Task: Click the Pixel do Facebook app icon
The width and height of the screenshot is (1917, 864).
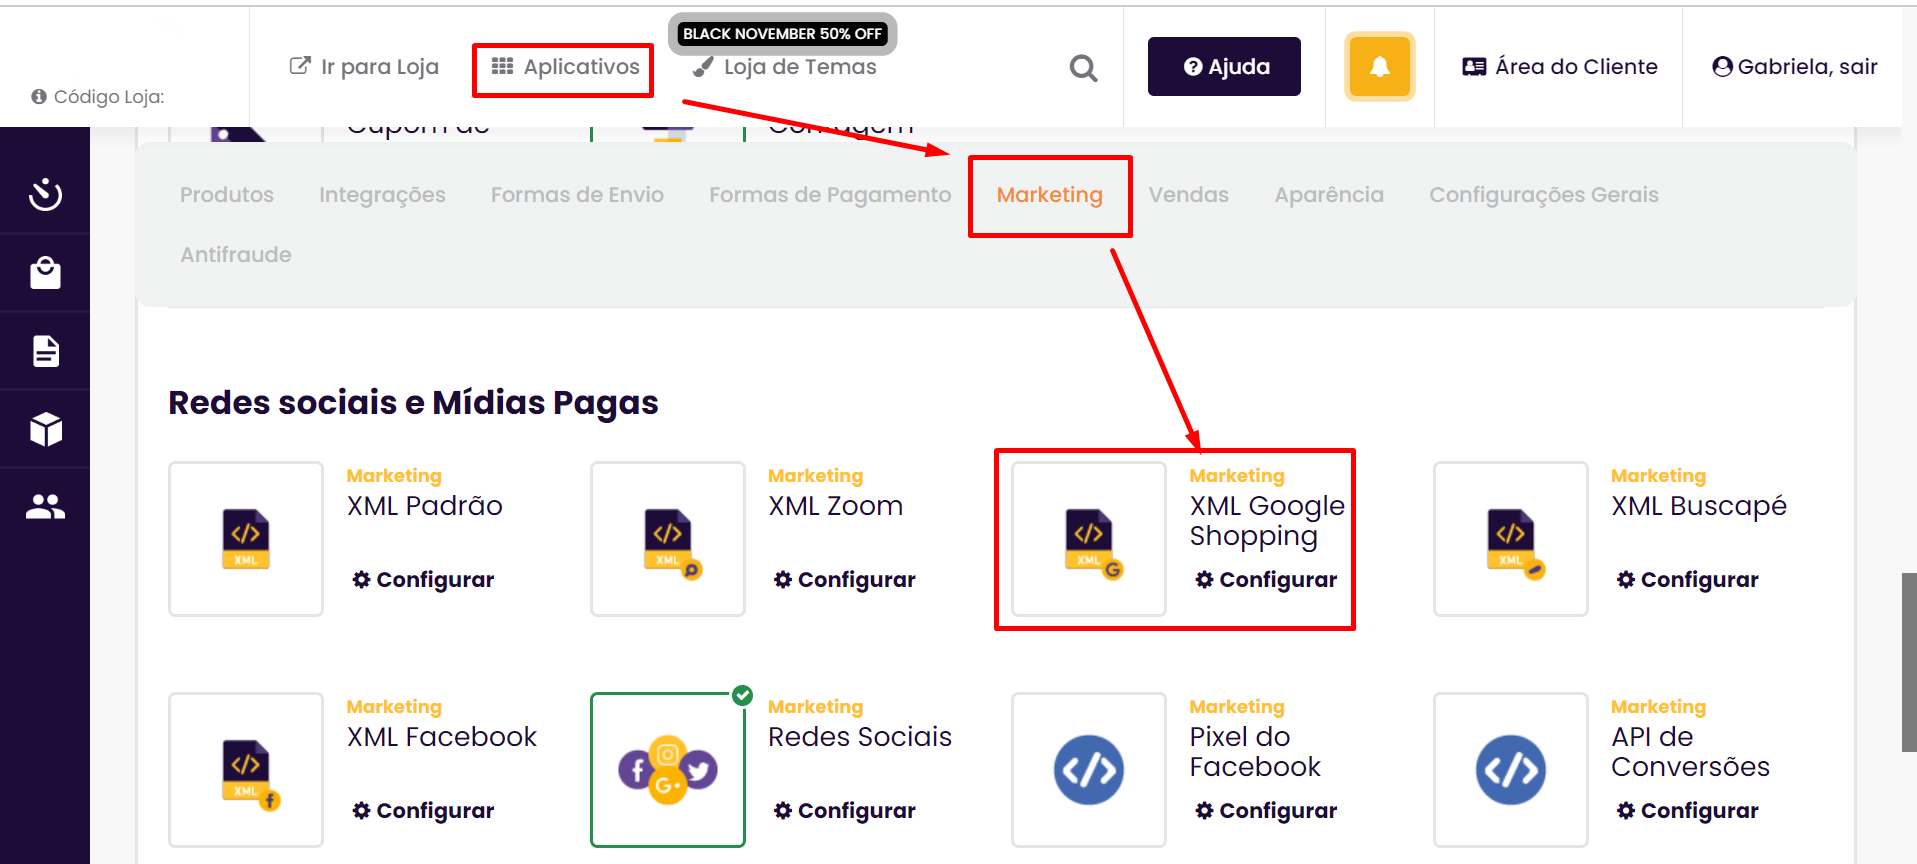Action: pos(1089,770)
